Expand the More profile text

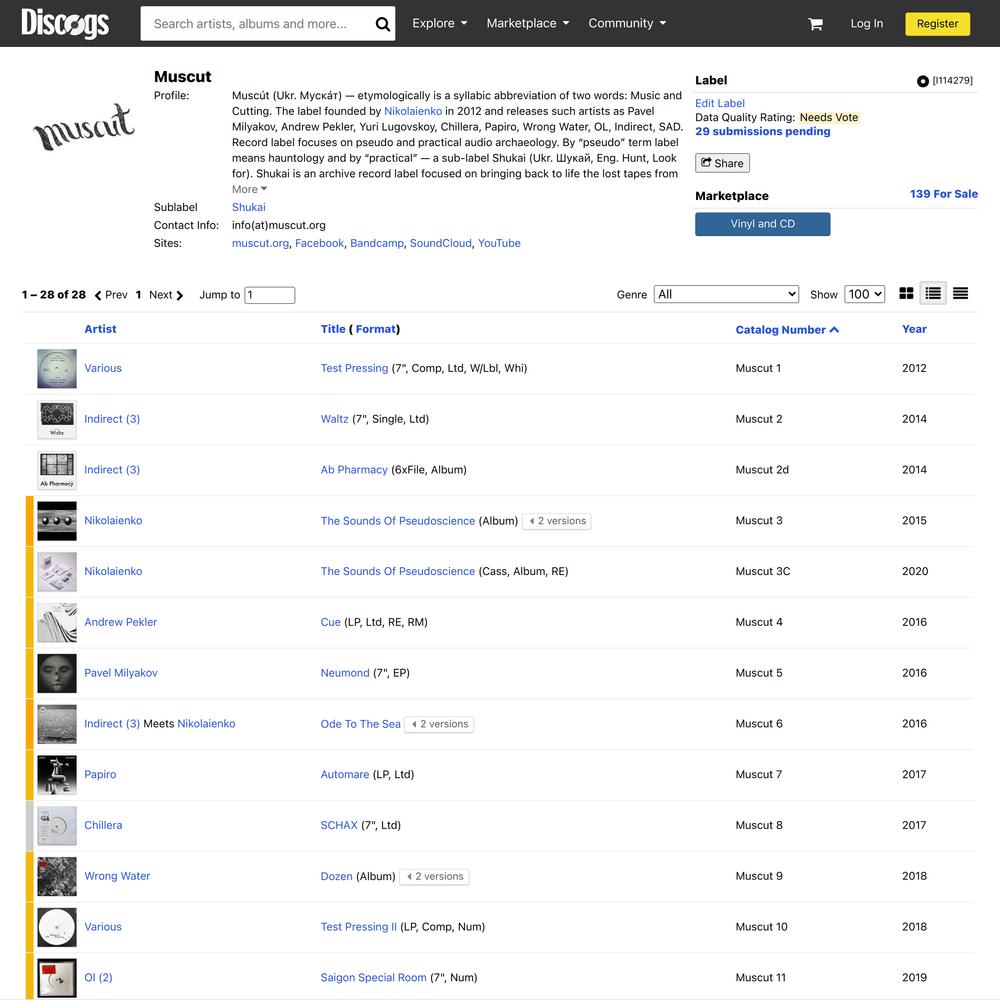pos(249,189)
